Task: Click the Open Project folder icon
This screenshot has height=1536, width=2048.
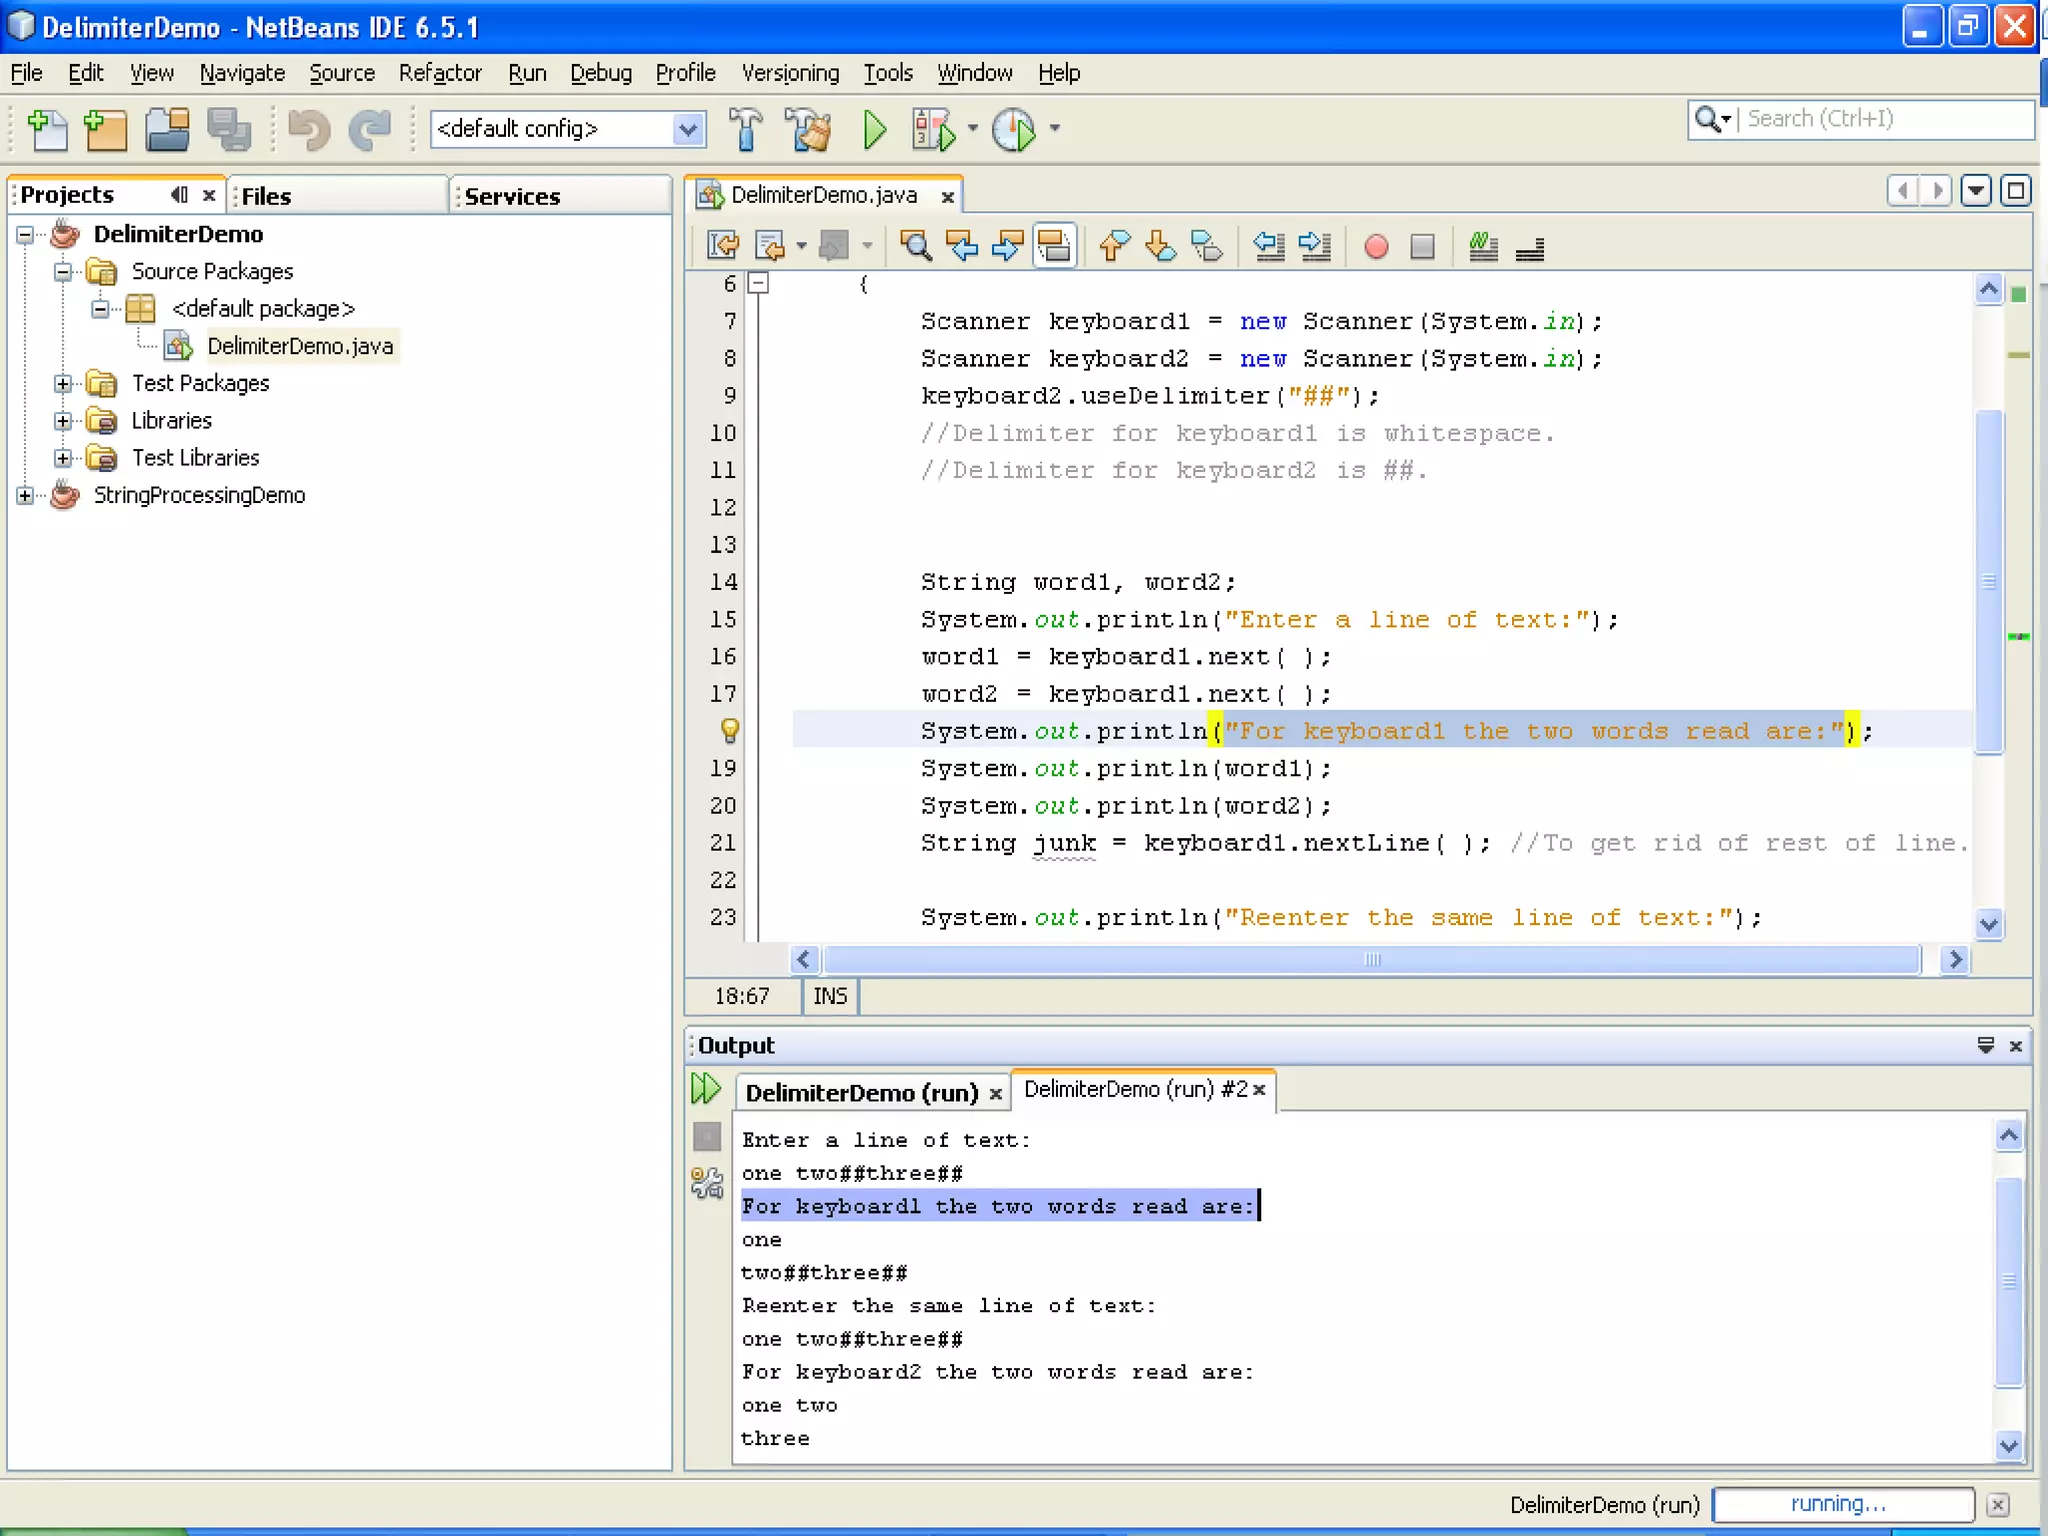Action: point(167,130)
